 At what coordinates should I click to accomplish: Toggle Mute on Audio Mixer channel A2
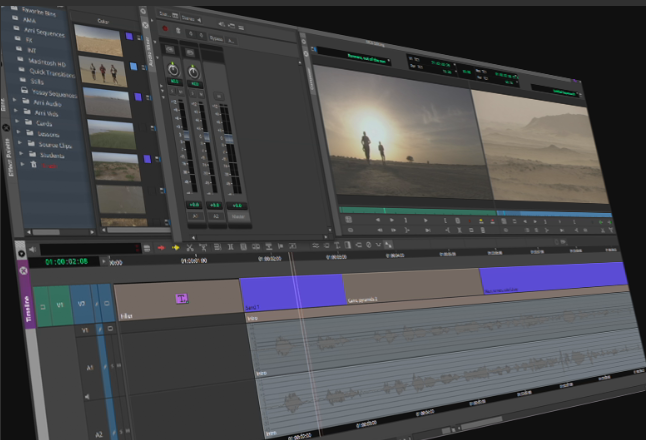(201, 95)
